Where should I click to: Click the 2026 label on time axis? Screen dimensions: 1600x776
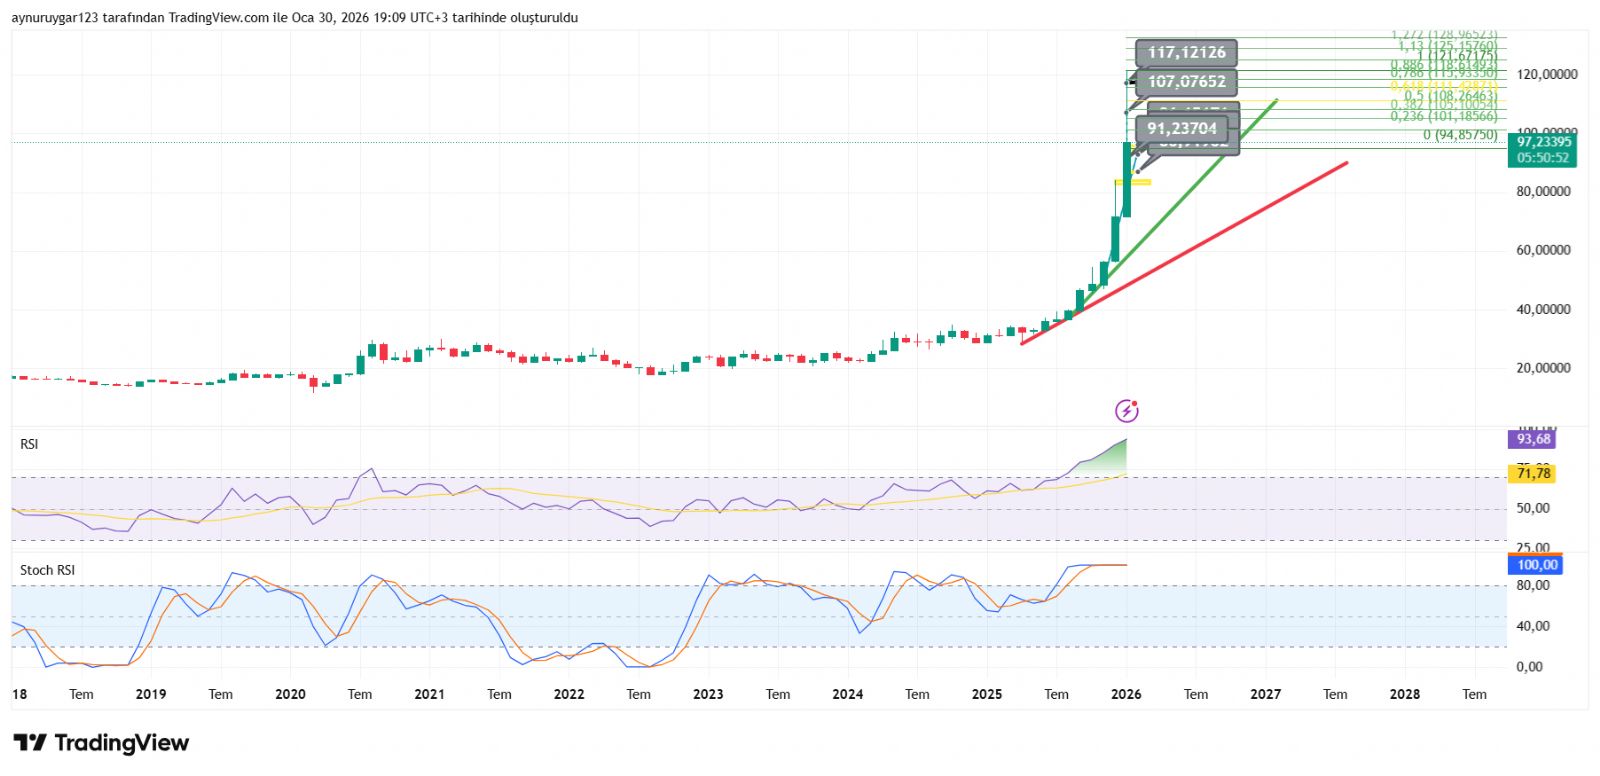point(1126,694)
